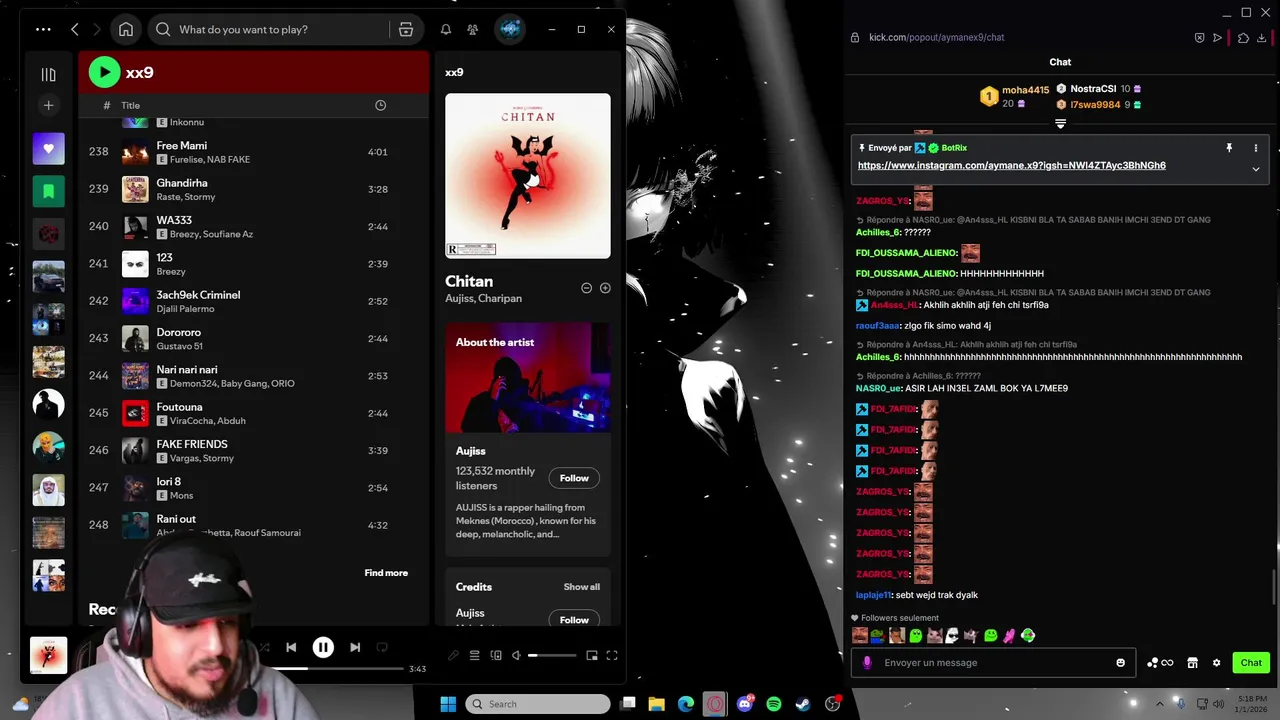Click now playing thumbnail in player bar

click(48, 655)
